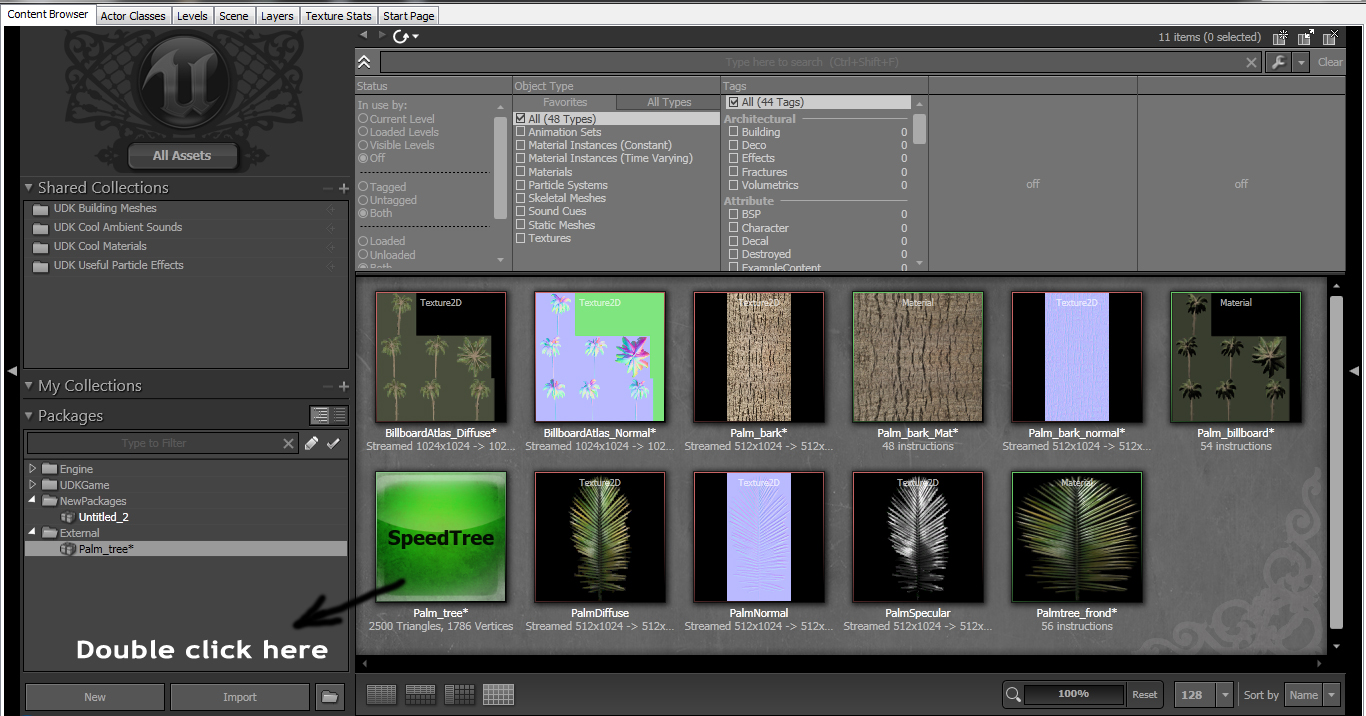Screen dimensions: 1366x716
Task: Click the zoom magnifier icon
Action: (1013, 694)
